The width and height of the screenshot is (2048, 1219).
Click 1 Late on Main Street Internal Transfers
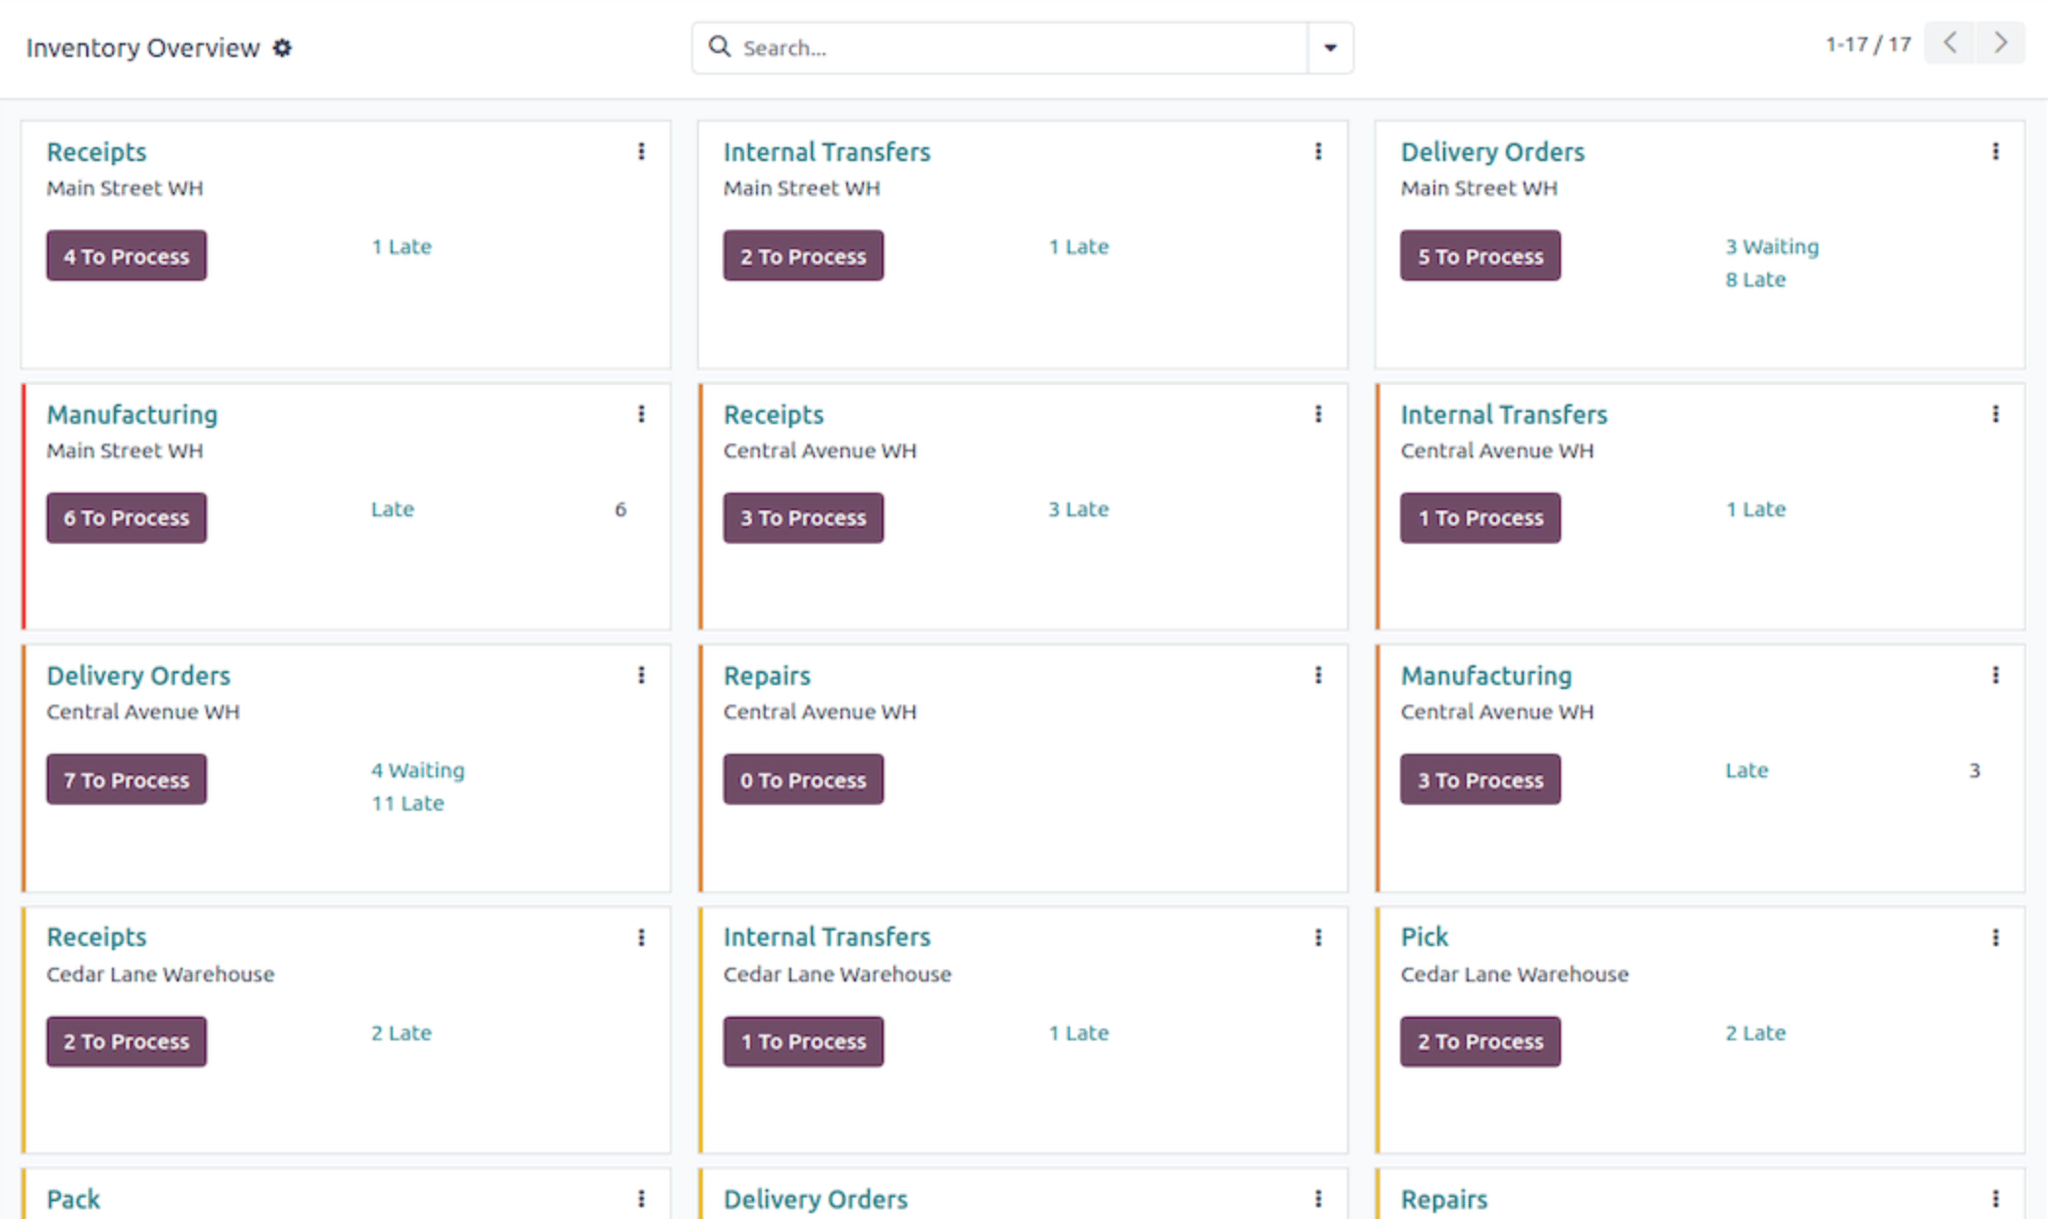tap(1079, 246)
